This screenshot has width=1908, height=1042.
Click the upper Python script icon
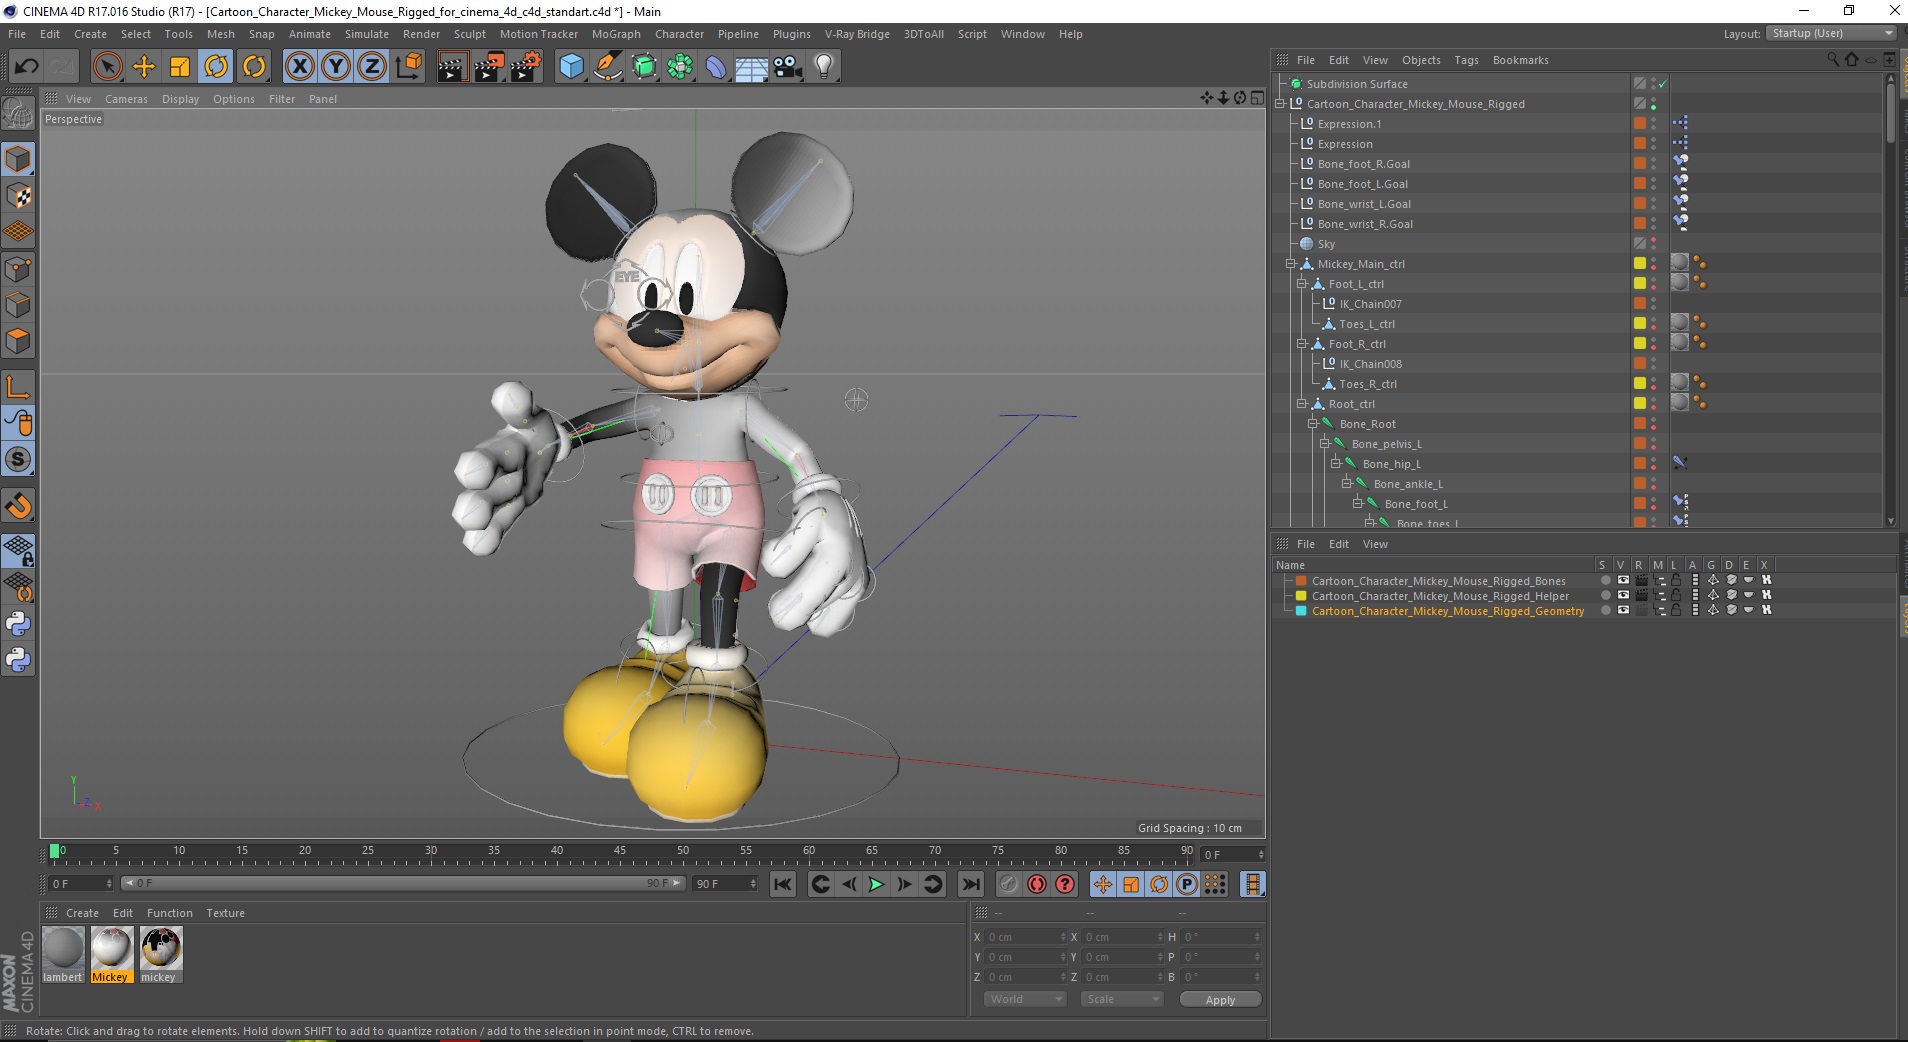(x=18, y=624)
